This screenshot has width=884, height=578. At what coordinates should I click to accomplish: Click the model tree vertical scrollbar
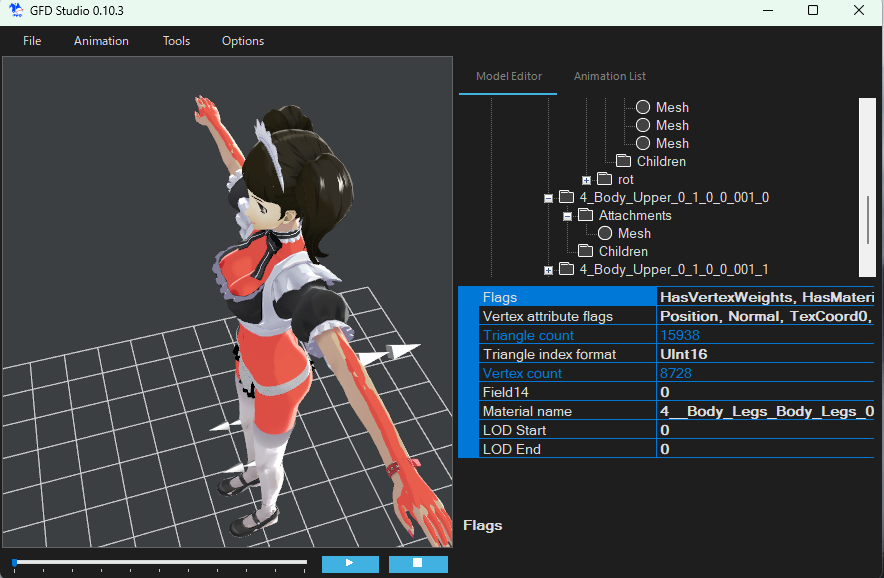[x=867, y=187]
